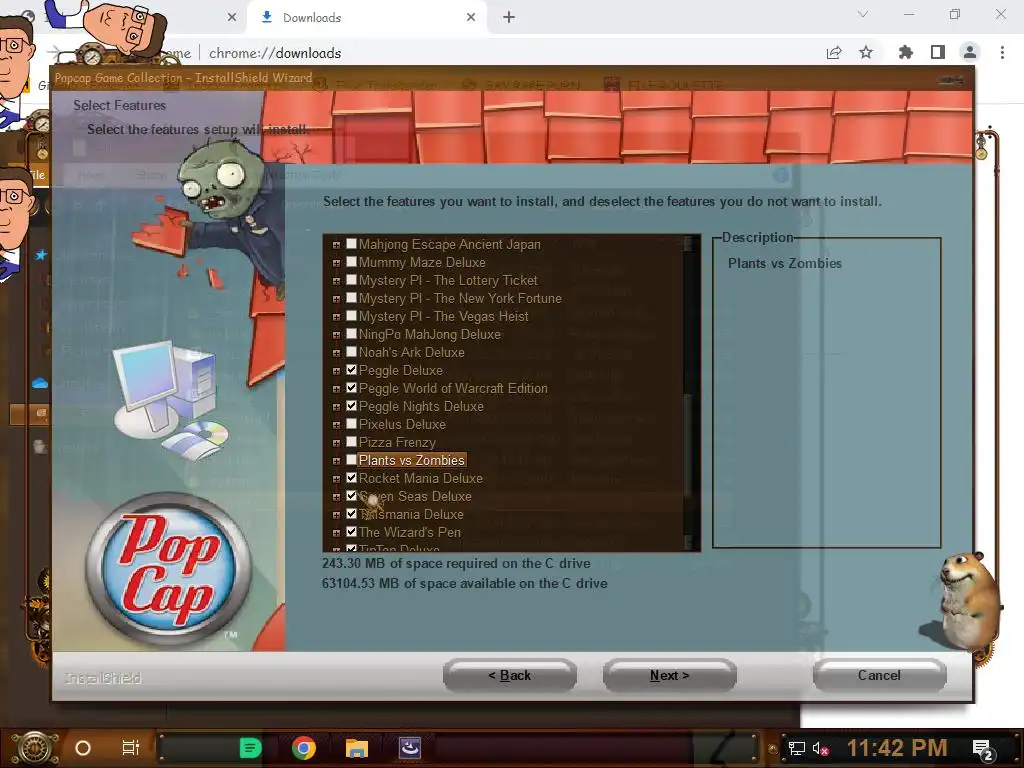Screen dimensions: 1024x768
Task: Click muted volume tray icon
Action: 821,748
